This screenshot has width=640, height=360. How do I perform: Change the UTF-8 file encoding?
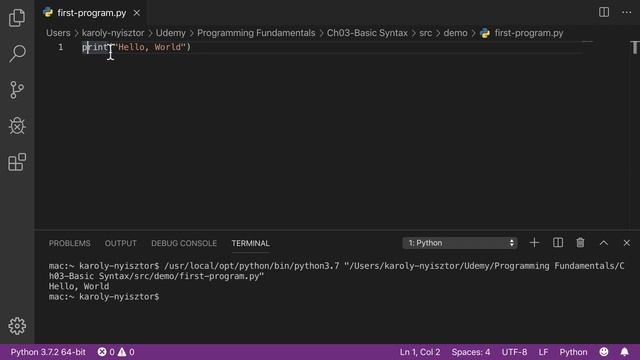coord(514,352)
